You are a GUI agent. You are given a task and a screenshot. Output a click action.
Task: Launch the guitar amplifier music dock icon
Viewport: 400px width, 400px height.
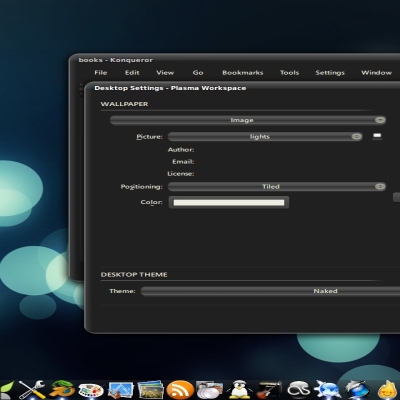point(269,390)
